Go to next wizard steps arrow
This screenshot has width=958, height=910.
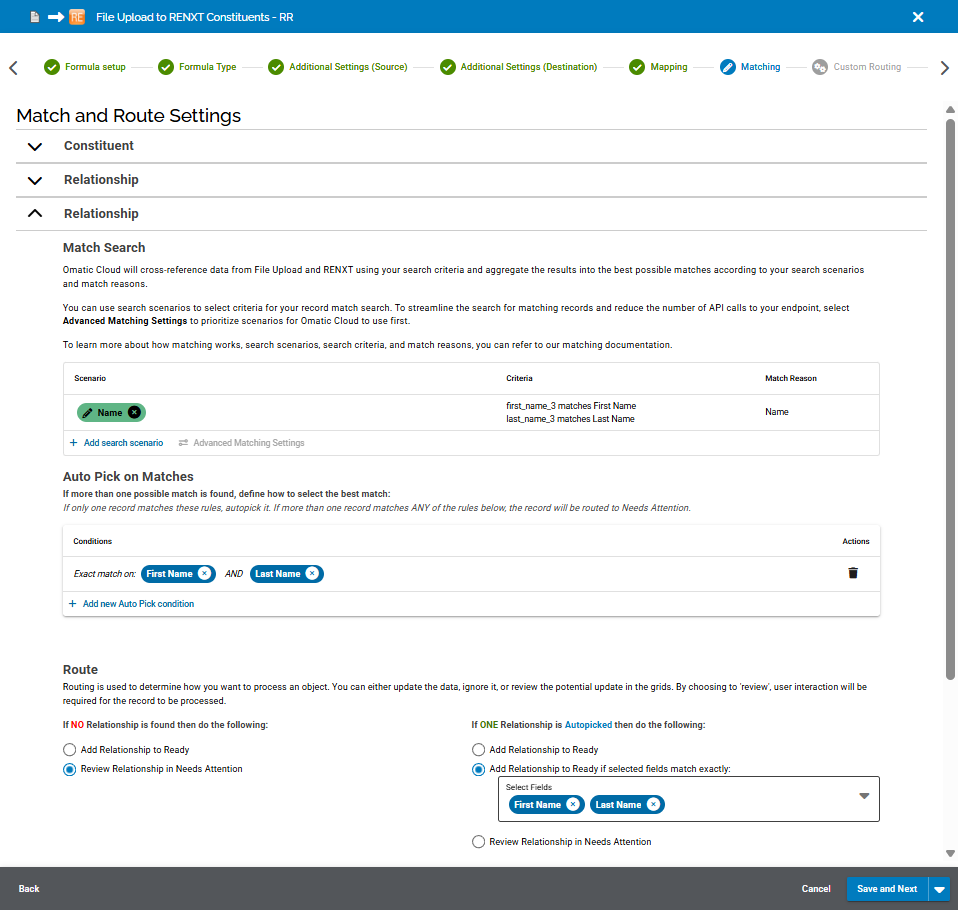945,67
